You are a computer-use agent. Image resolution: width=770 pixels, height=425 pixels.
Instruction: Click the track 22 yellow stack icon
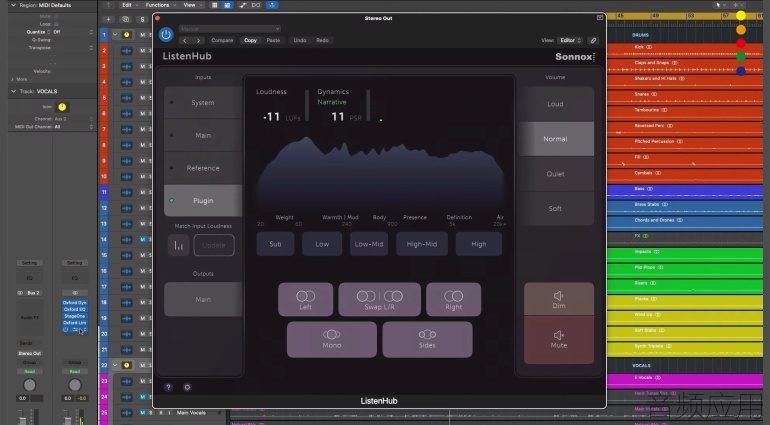pyautogui.click(x=127, y=365)
